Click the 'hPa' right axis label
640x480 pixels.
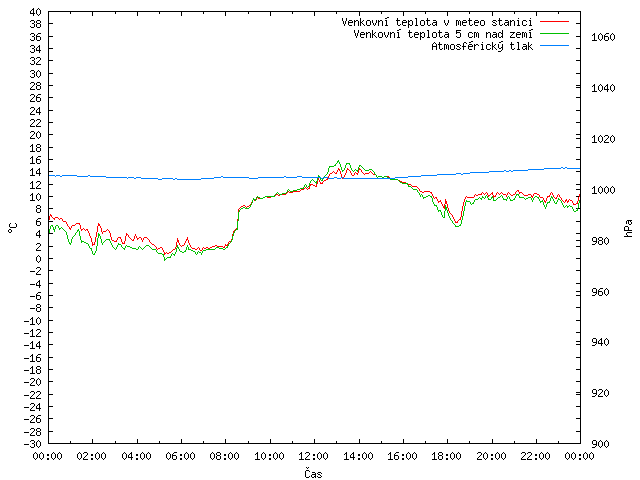629,228
